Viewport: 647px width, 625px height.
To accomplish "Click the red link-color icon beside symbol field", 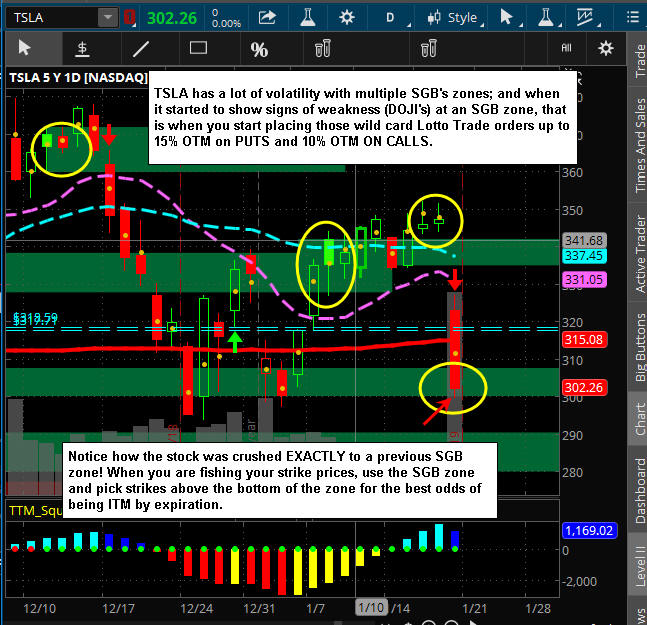I will coord(130,18).
